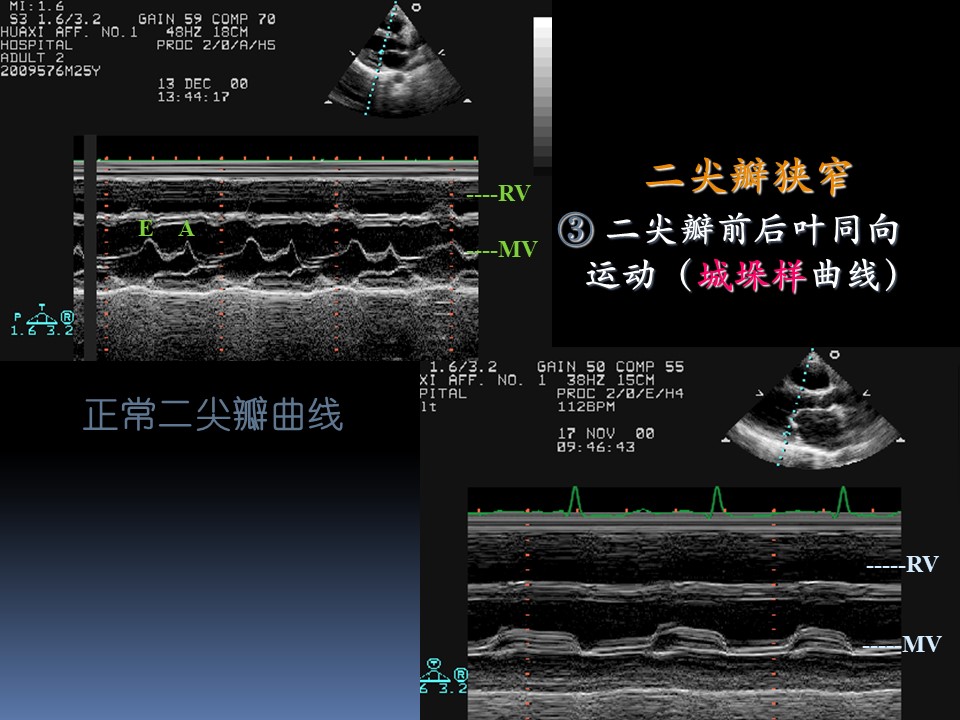The height and width of the screenshot is (720, 960).
Task: Click the text 38HZ 15CM
Action: click(x=610, y=380)
